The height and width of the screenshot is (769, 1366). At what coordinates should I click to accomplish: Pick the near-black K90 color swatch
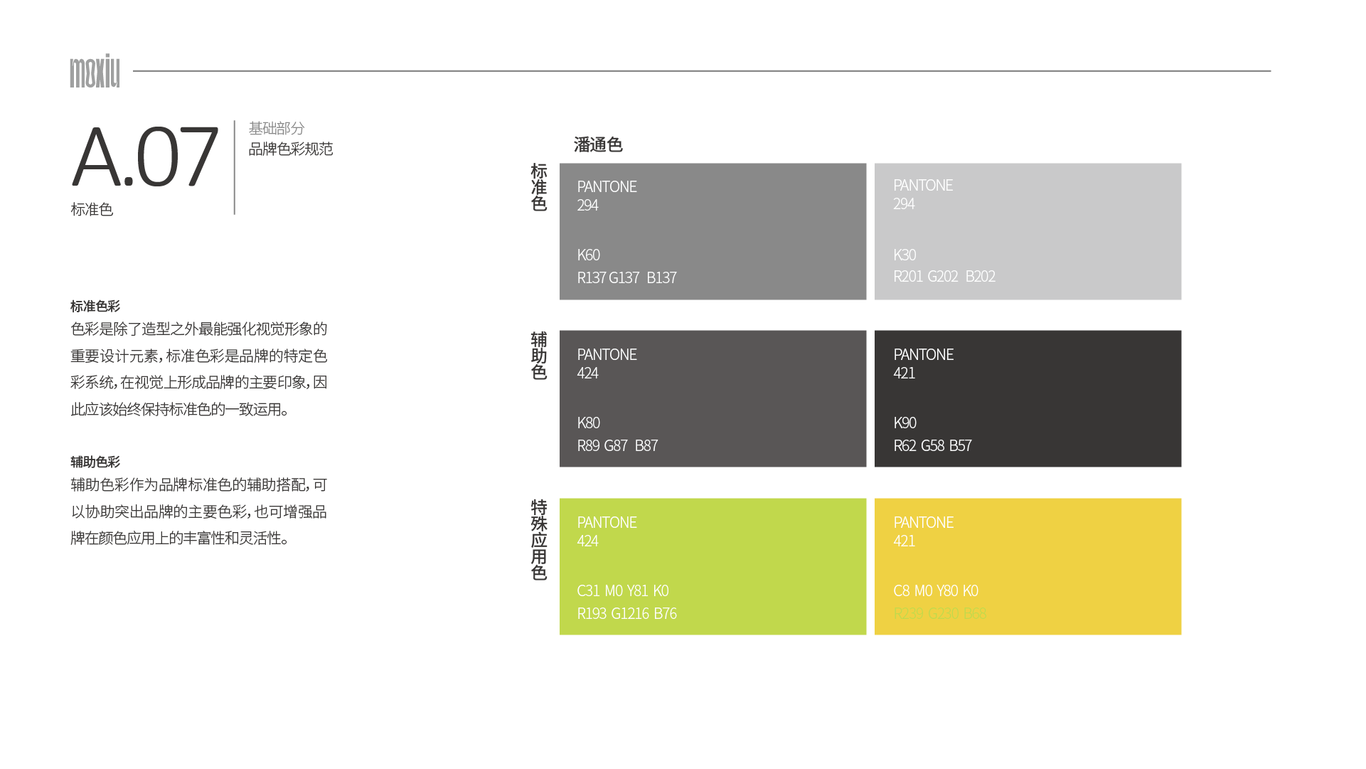[1028, 398]
